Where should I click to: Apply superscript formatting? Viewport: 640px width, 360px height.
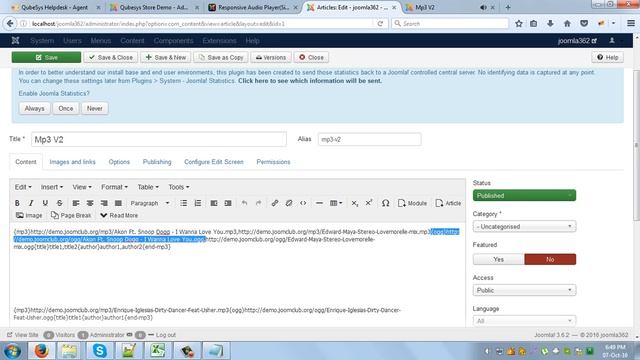369,203
